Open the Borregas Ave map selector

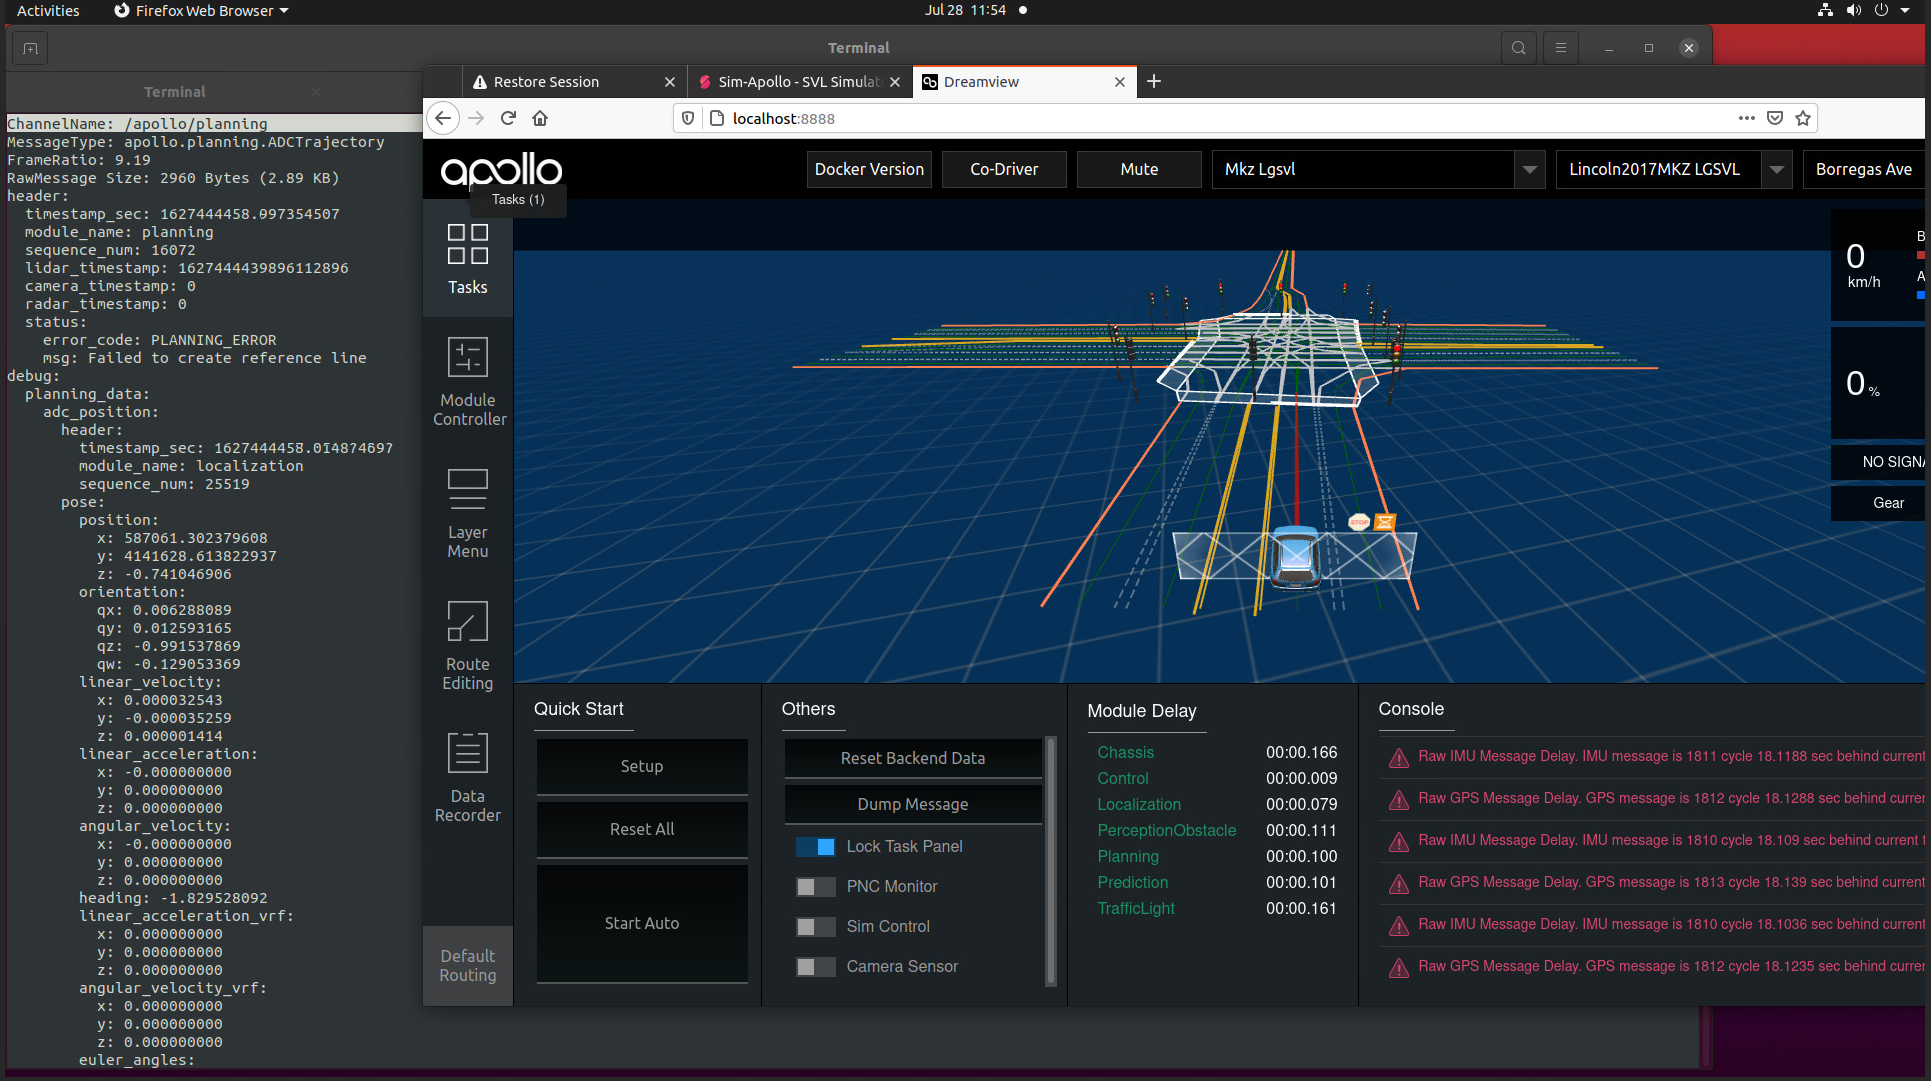(1864, 169)
